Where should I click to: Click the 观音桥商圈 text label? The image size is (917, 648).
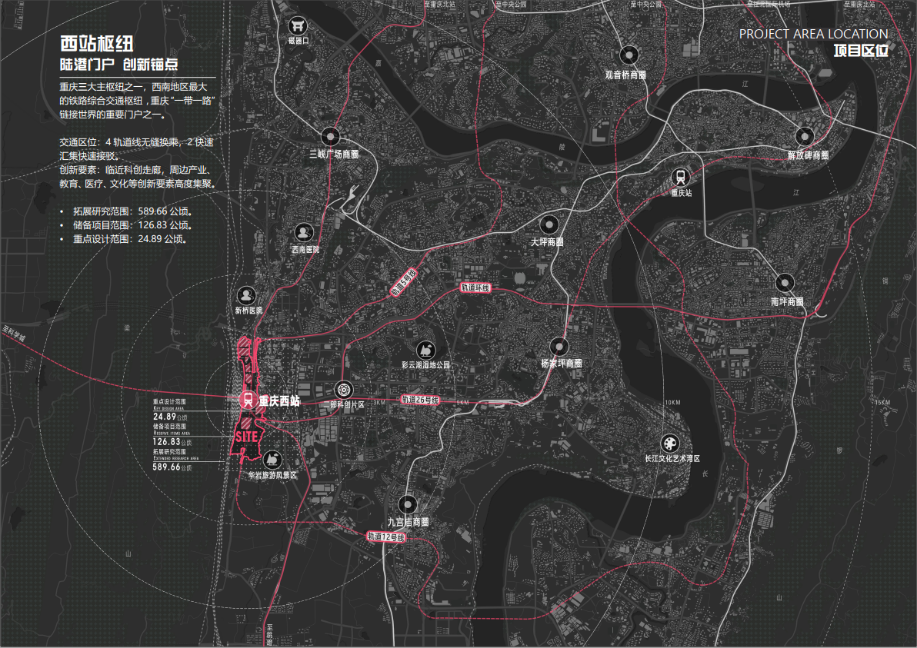coord(626,75)
